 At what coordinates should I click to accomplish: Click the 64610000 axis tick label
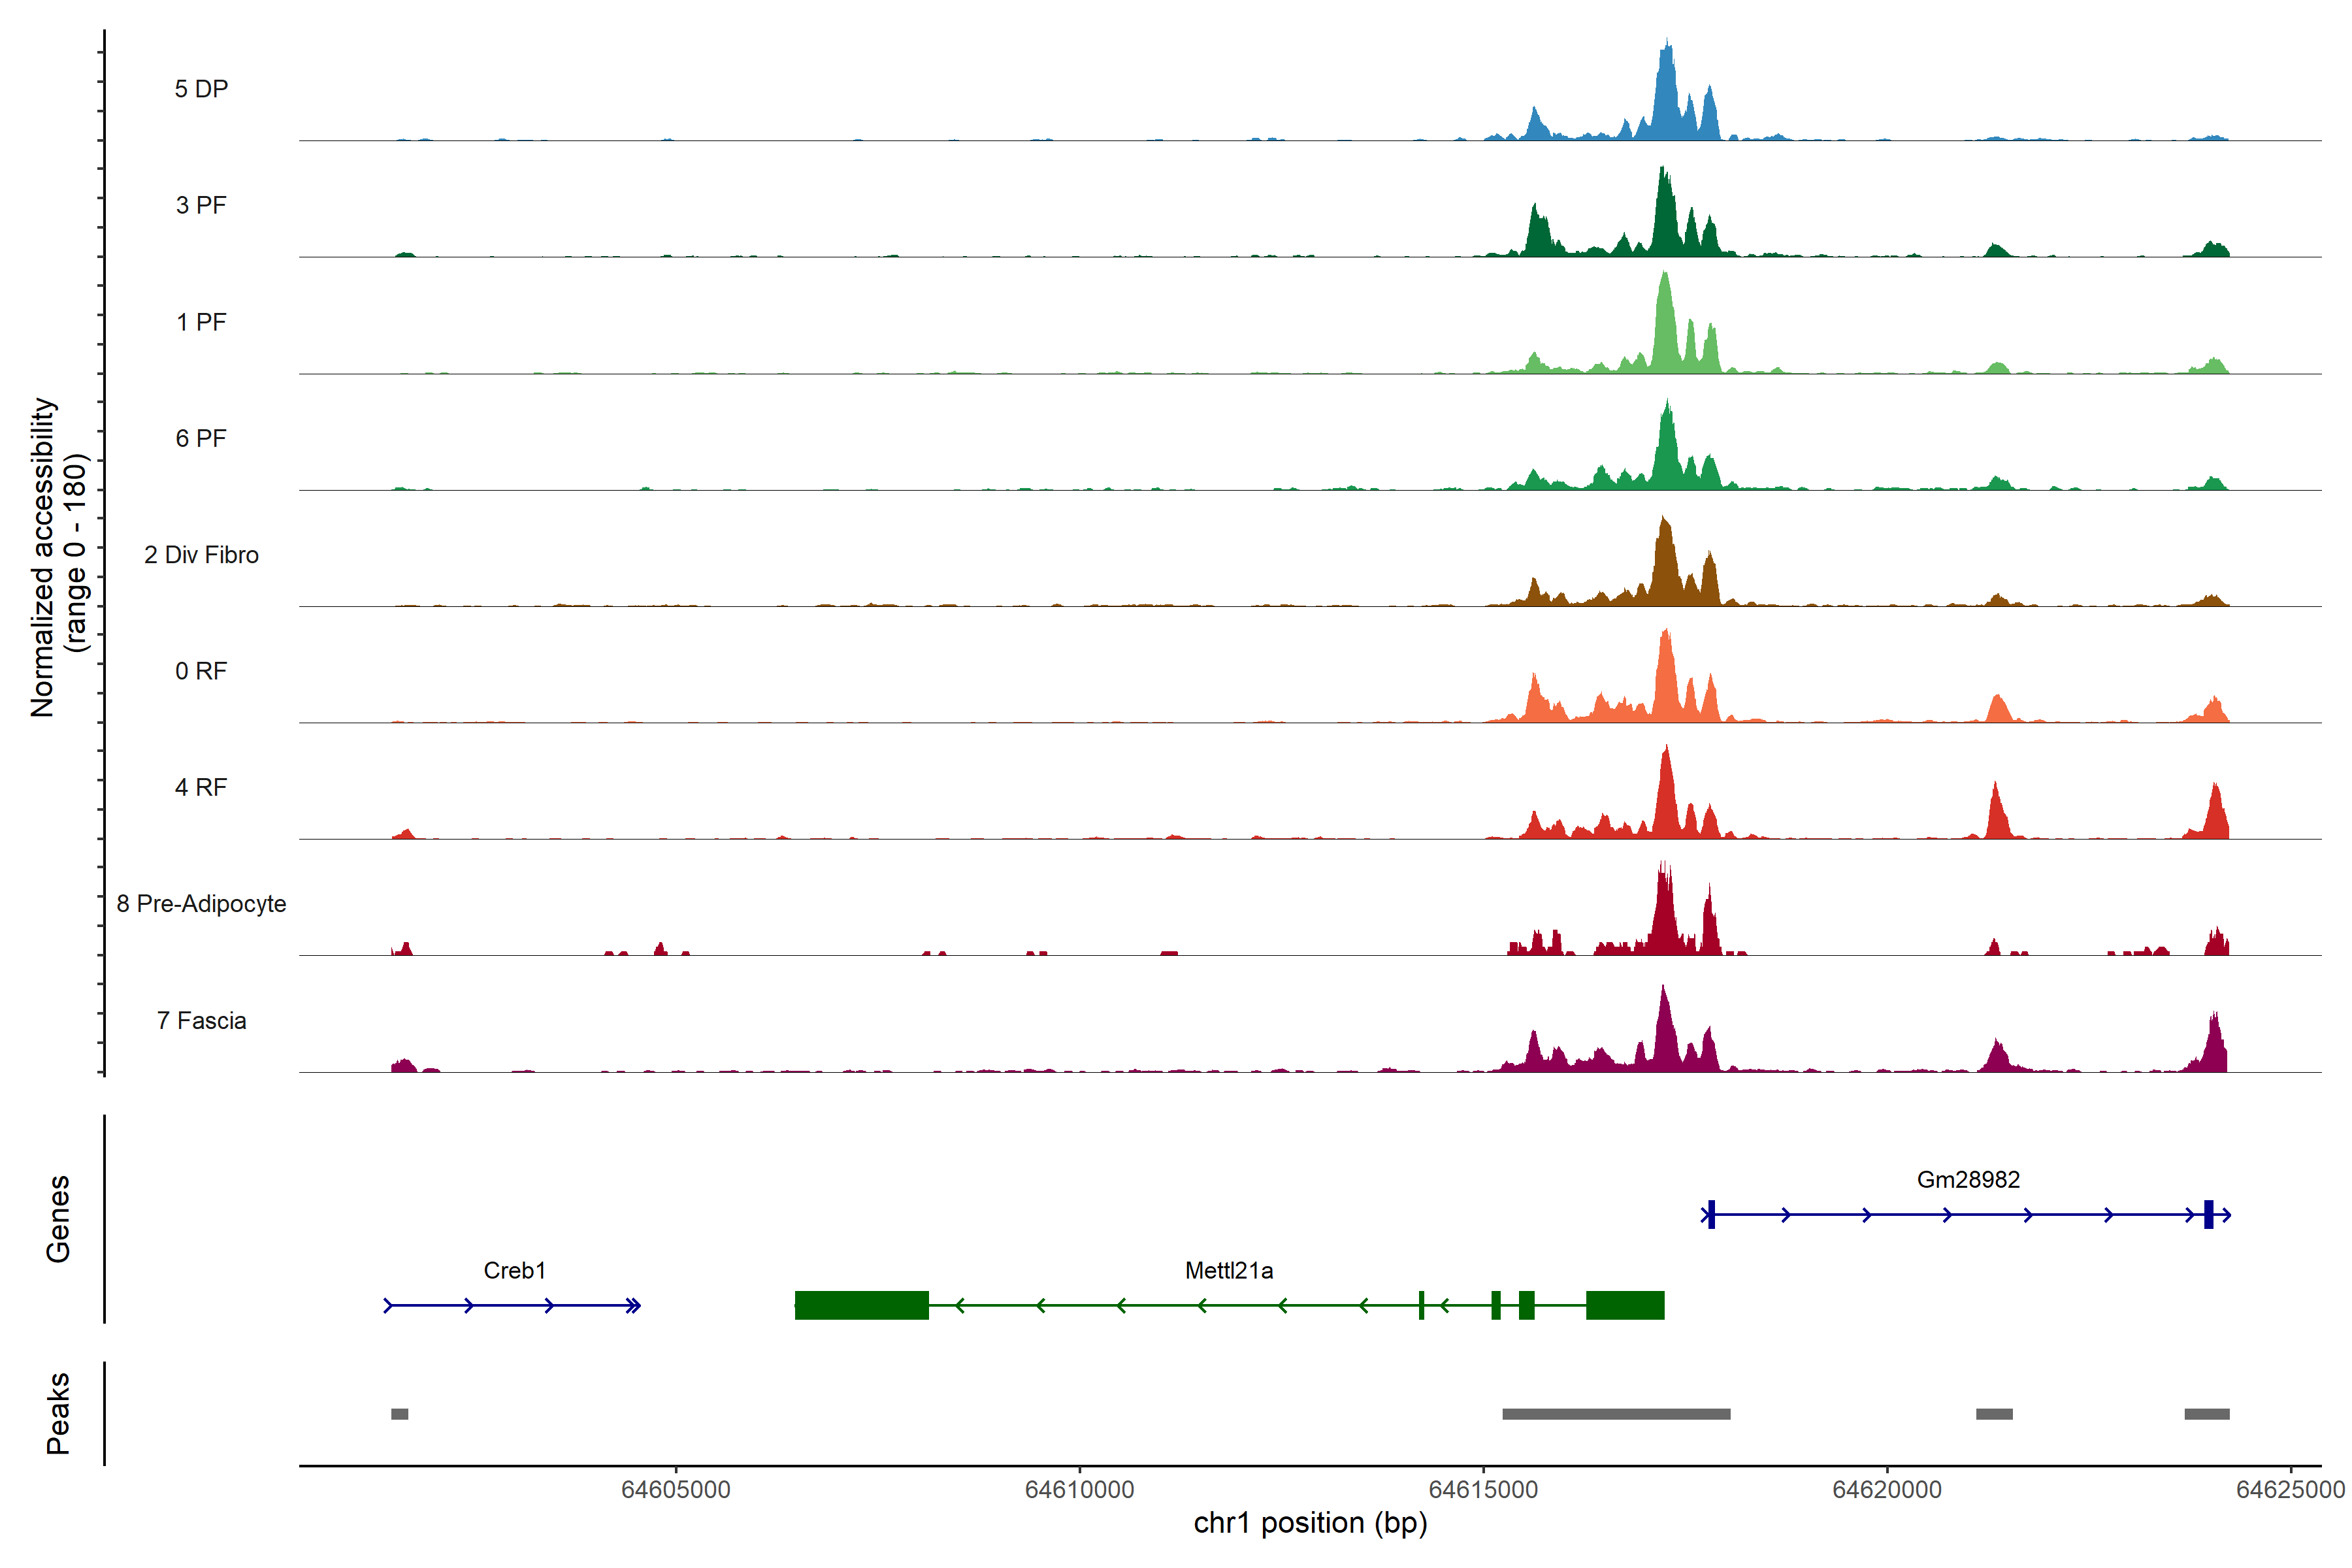[x=1079, y=1489]
